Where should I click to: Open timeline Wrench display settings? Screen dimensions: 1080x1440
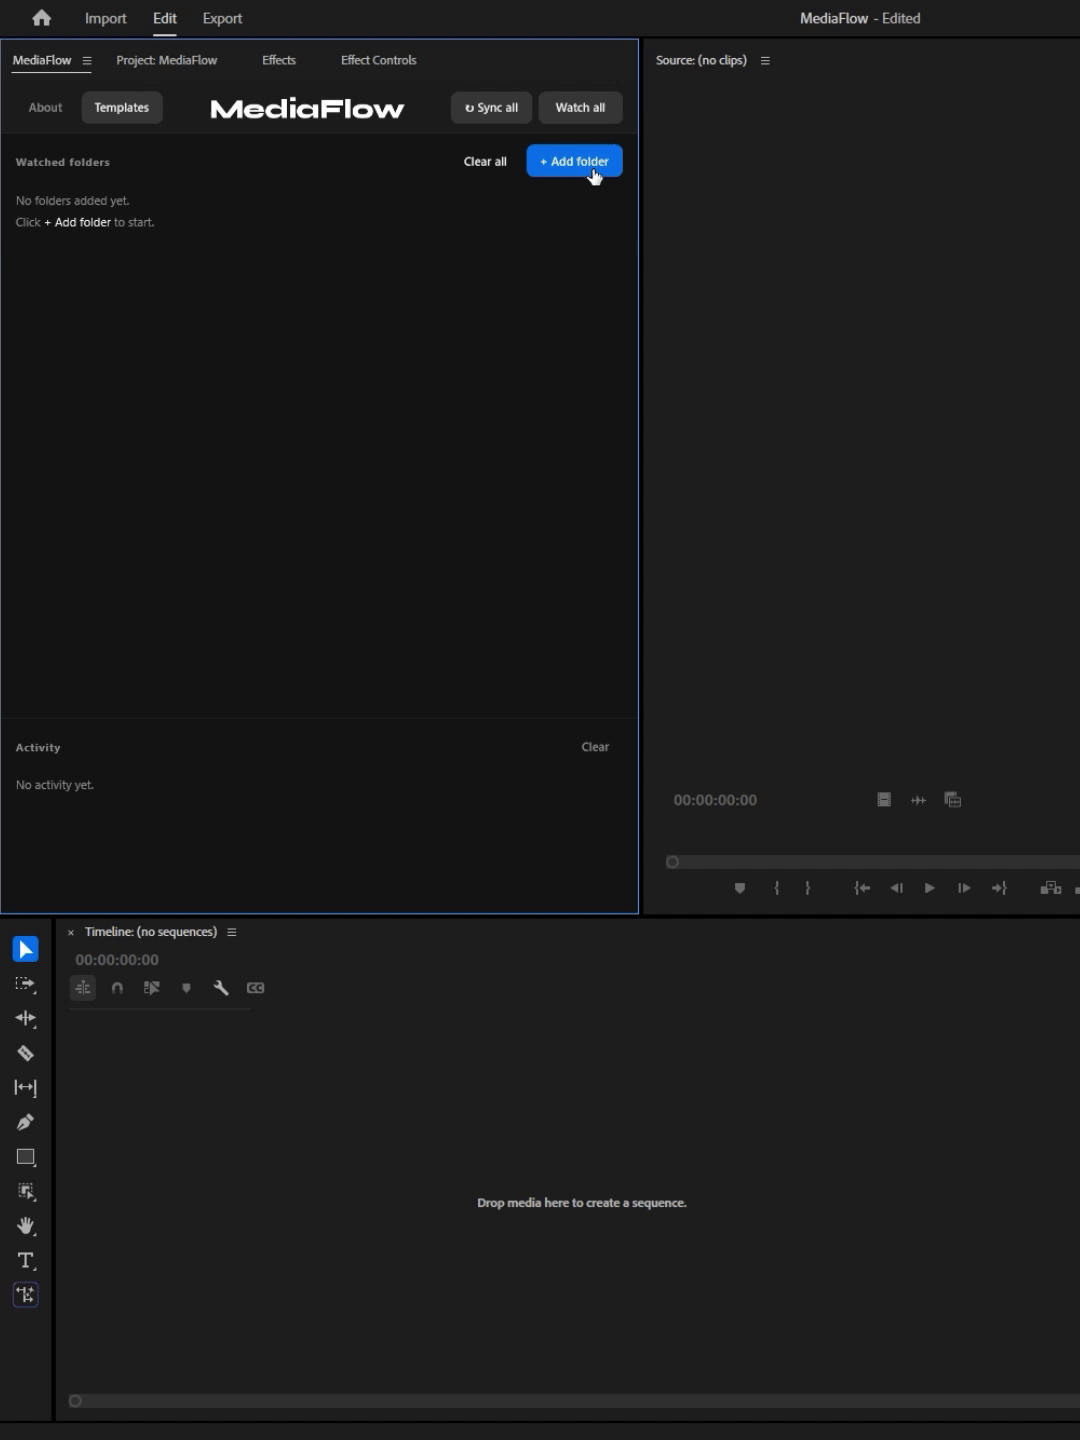221,988
